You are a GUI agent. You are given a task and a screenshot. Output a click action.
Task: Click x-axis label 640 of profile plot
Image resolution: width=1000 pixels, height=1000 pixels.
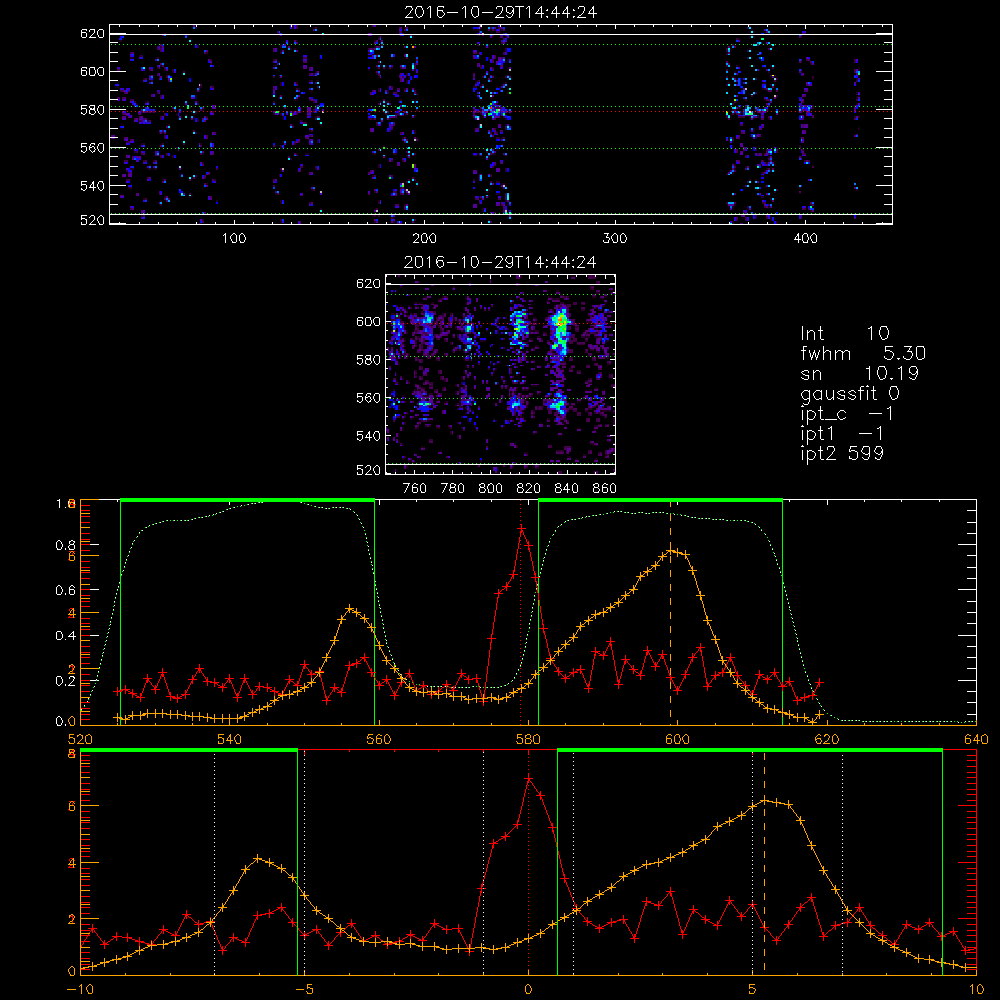(976, 739)
